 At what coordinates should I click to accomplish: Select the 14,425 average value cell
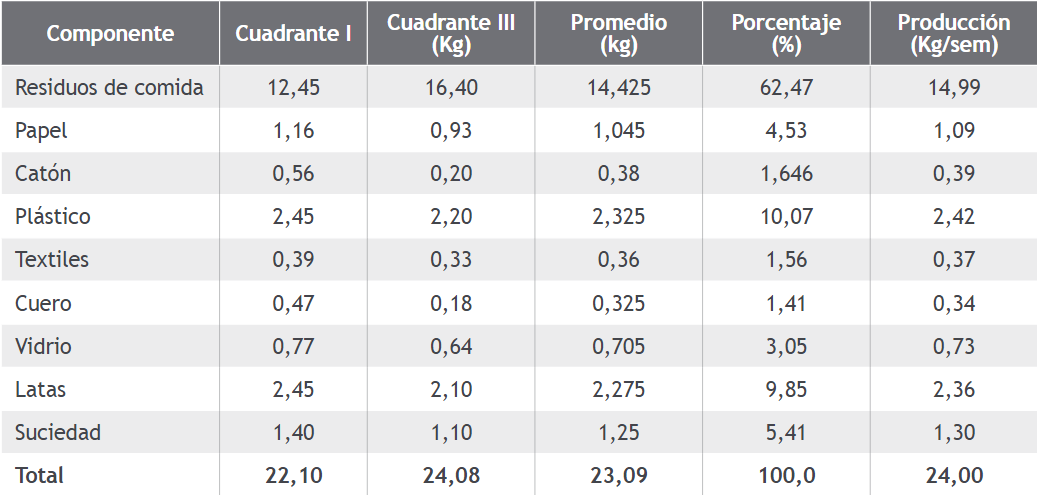618,87
